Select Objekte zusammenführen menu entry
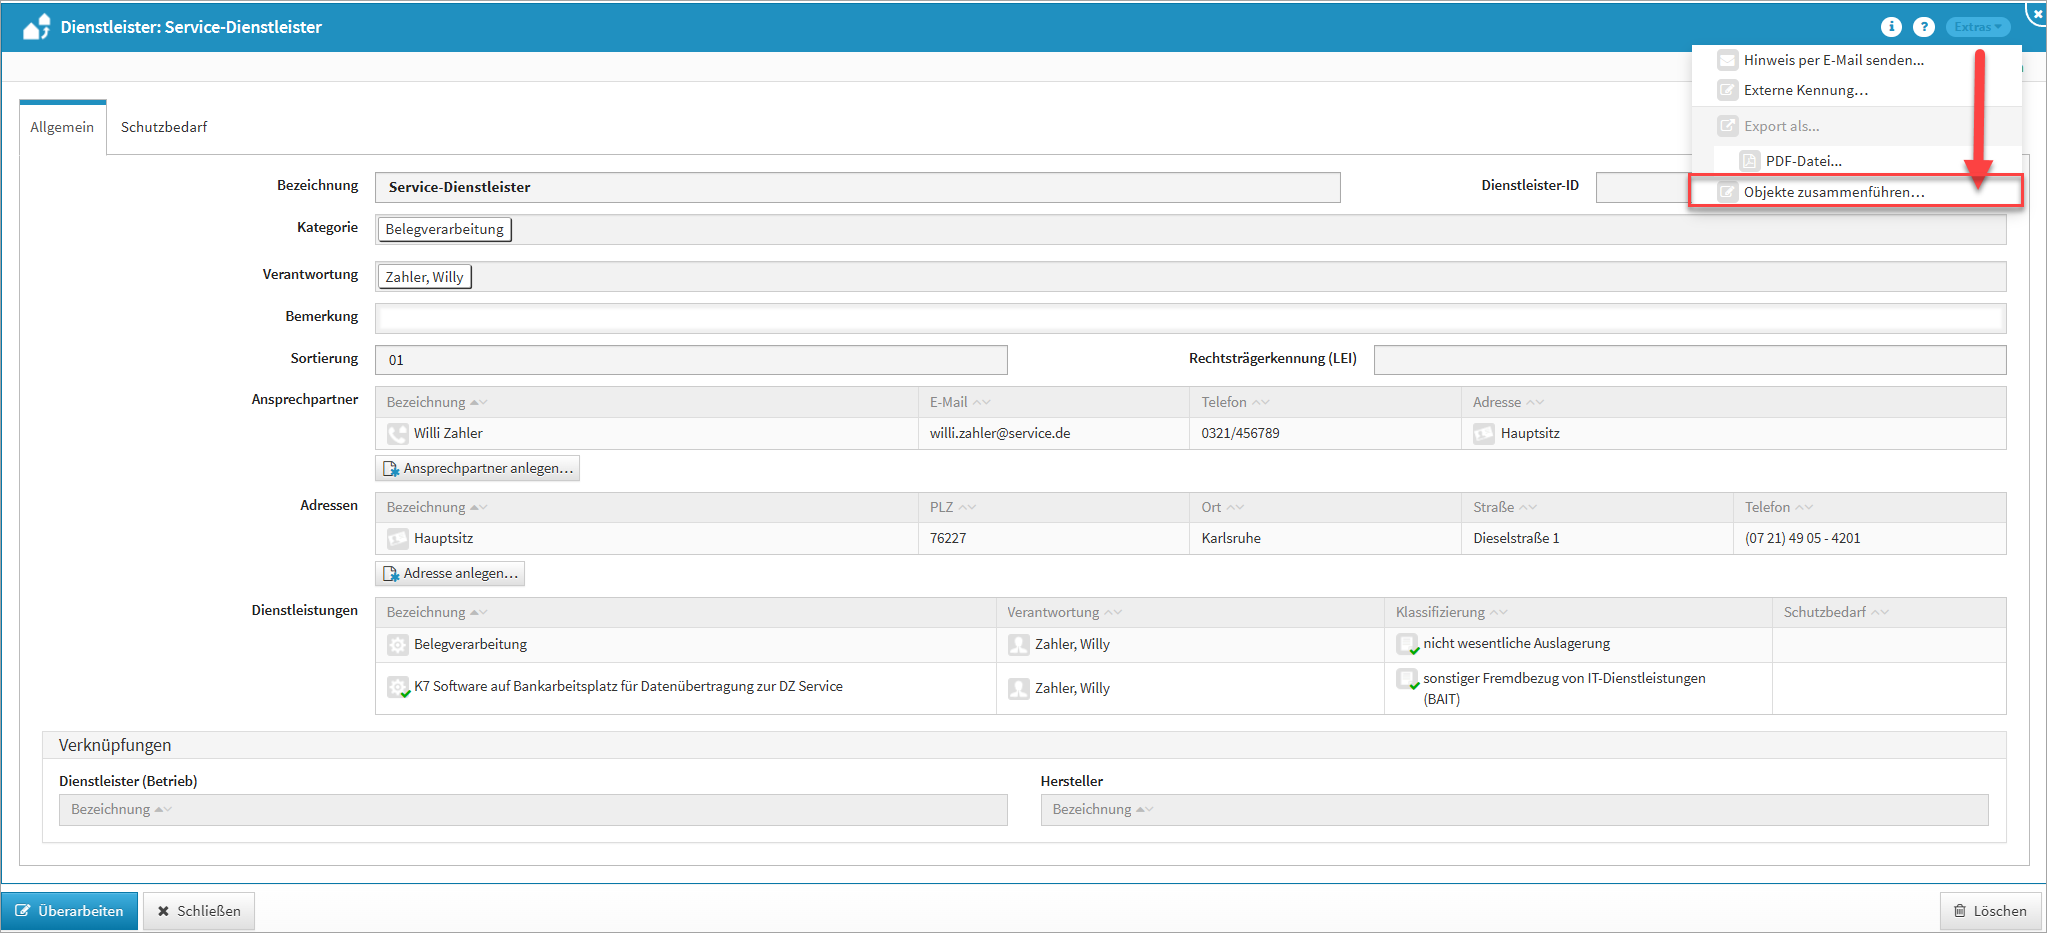This screenshot has width=2047, height=933. (x=1833, y=192)
